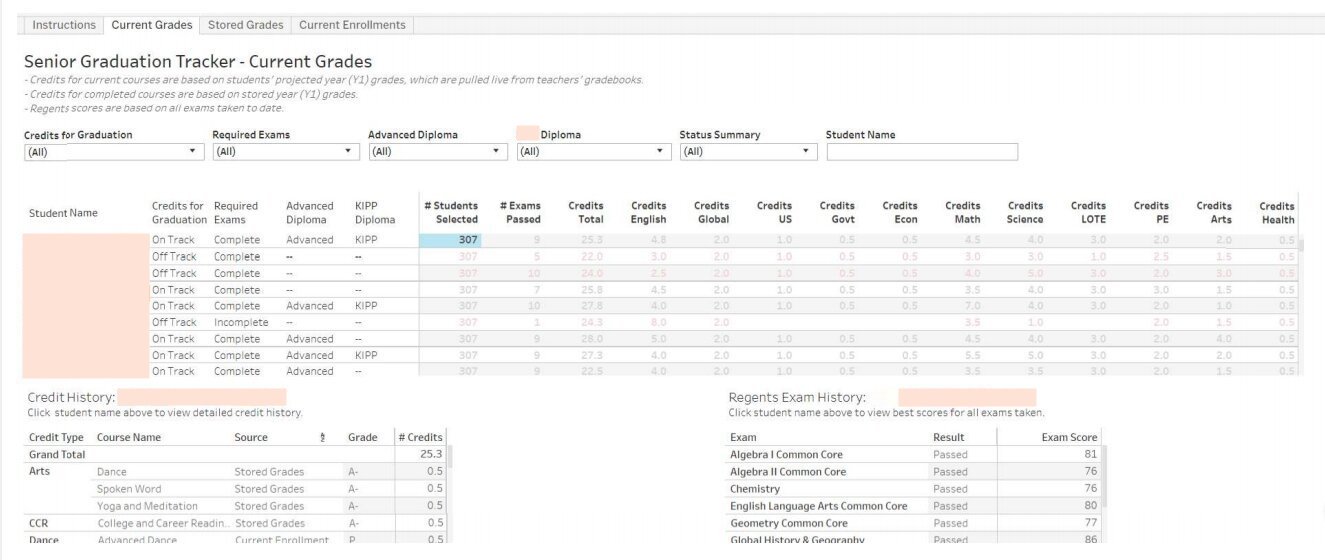Click the Student Name column header
This screenshot has width=1325, height=560.
click(63, 213)
